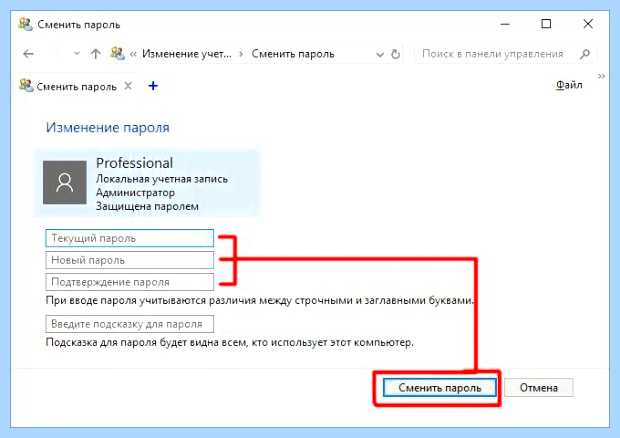The image size is (620, 438).
Task: Click the search magnifier icon
Action: 585,54
